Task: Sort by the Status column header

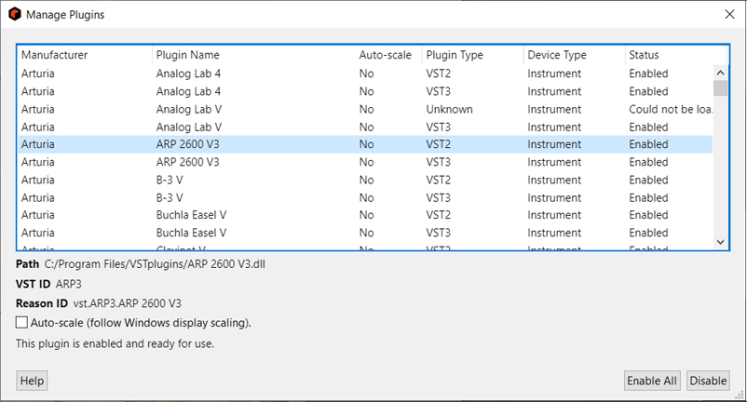Action: 675,55
